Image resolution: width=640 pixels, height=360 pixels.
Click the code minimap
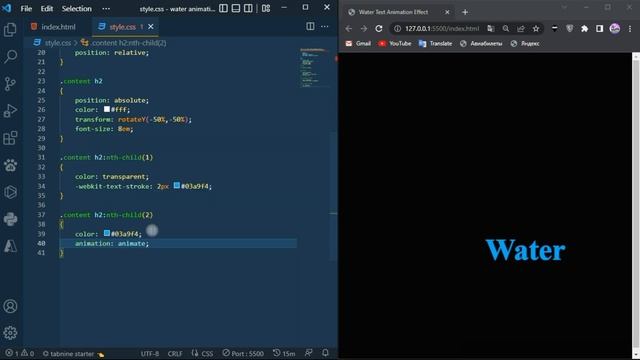tap(314, 68)
